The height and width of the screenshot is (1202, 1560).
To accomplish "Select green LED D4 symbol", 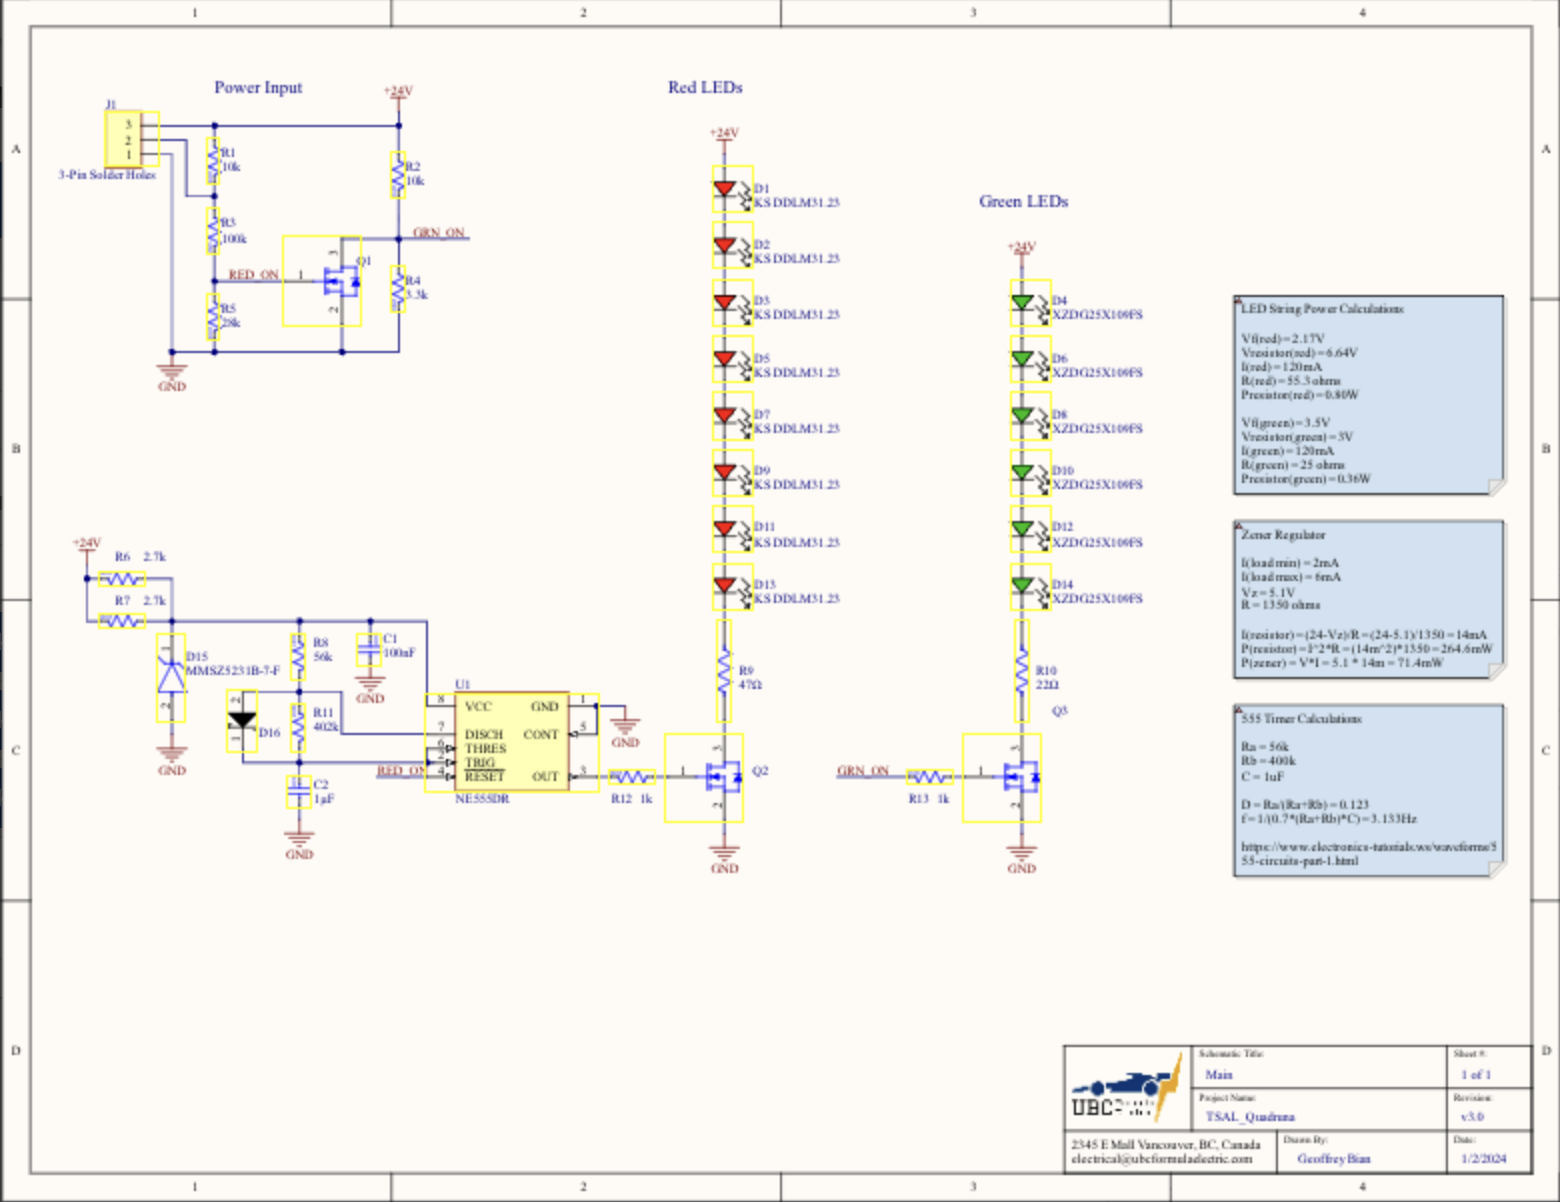I will (1023, 302).
